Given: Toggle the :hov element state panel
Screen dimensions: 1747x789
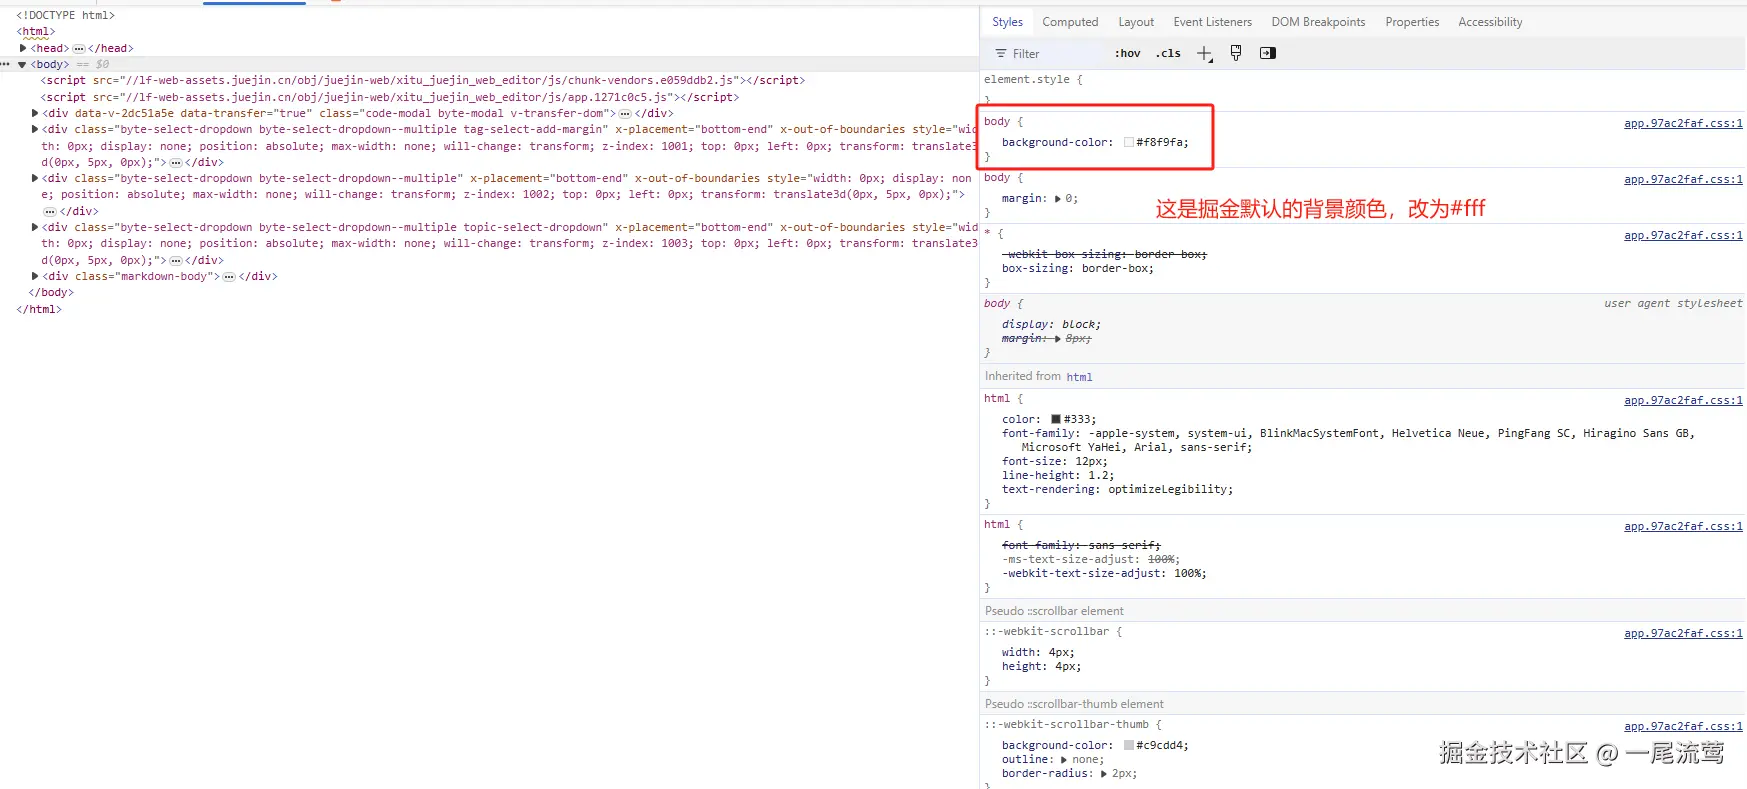Looking at the screenshot, I should pos(1127,54).
